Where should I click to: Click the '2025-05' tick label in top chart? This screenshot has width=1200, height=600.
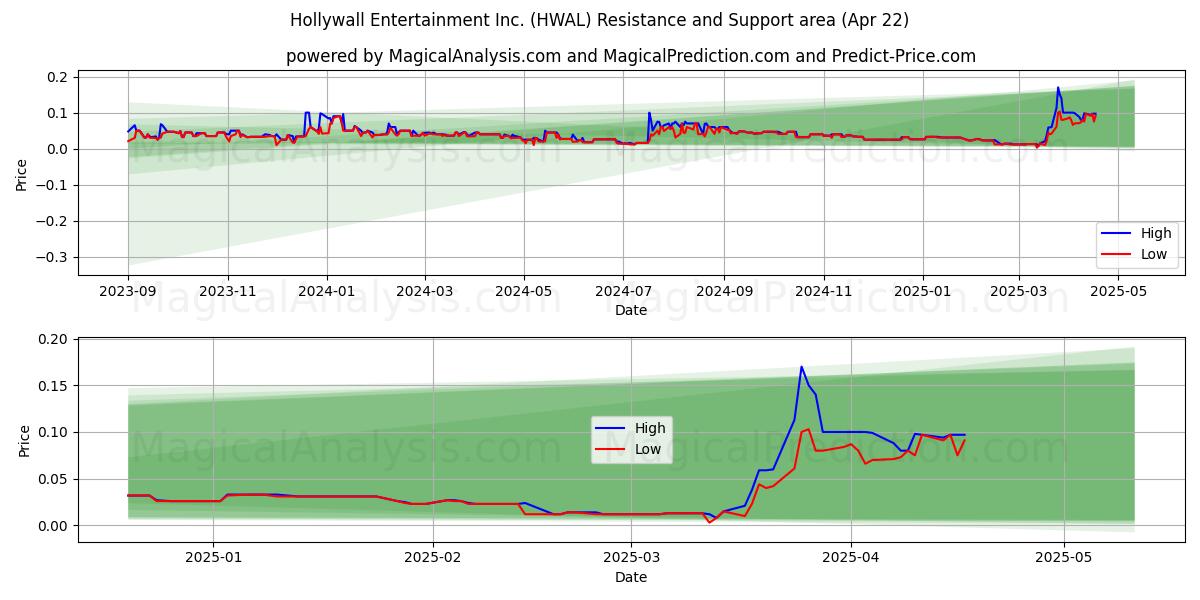tap(1118, 290)
